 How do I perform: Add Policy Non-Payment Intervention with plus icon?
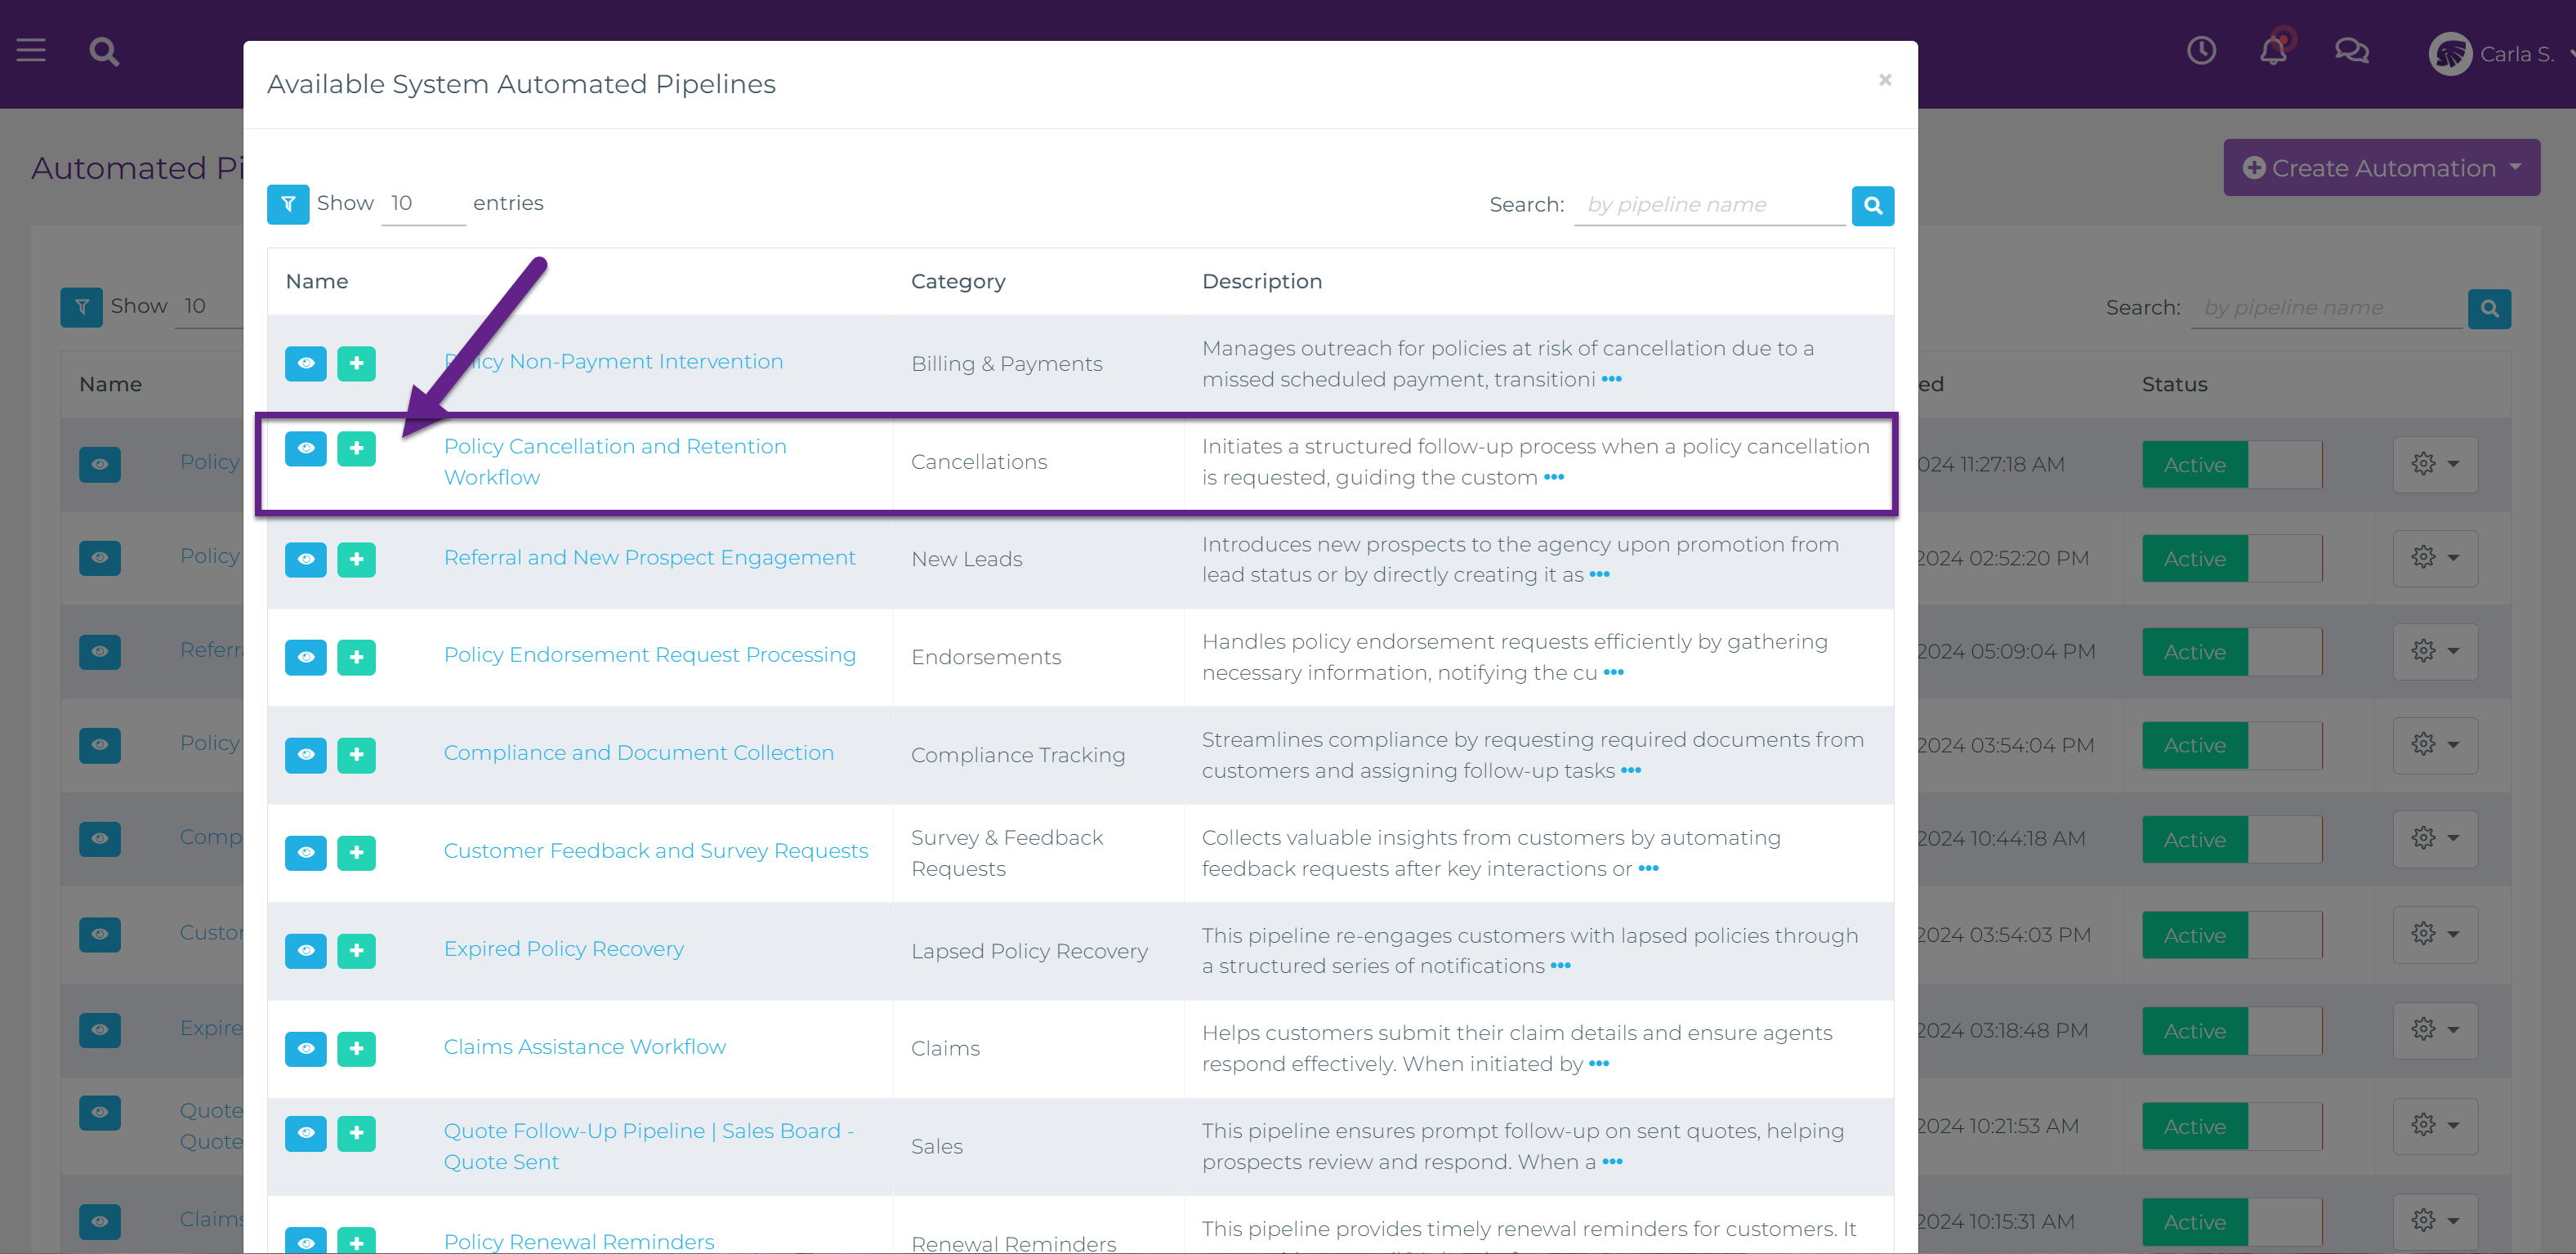(356, 364)
